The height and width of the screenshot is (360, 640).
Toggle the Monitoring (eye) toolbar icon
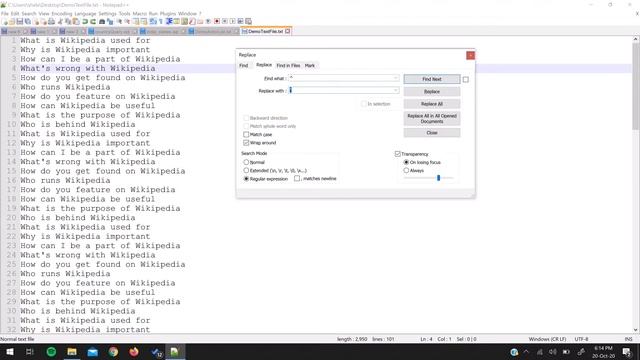(x=208, y=21)
